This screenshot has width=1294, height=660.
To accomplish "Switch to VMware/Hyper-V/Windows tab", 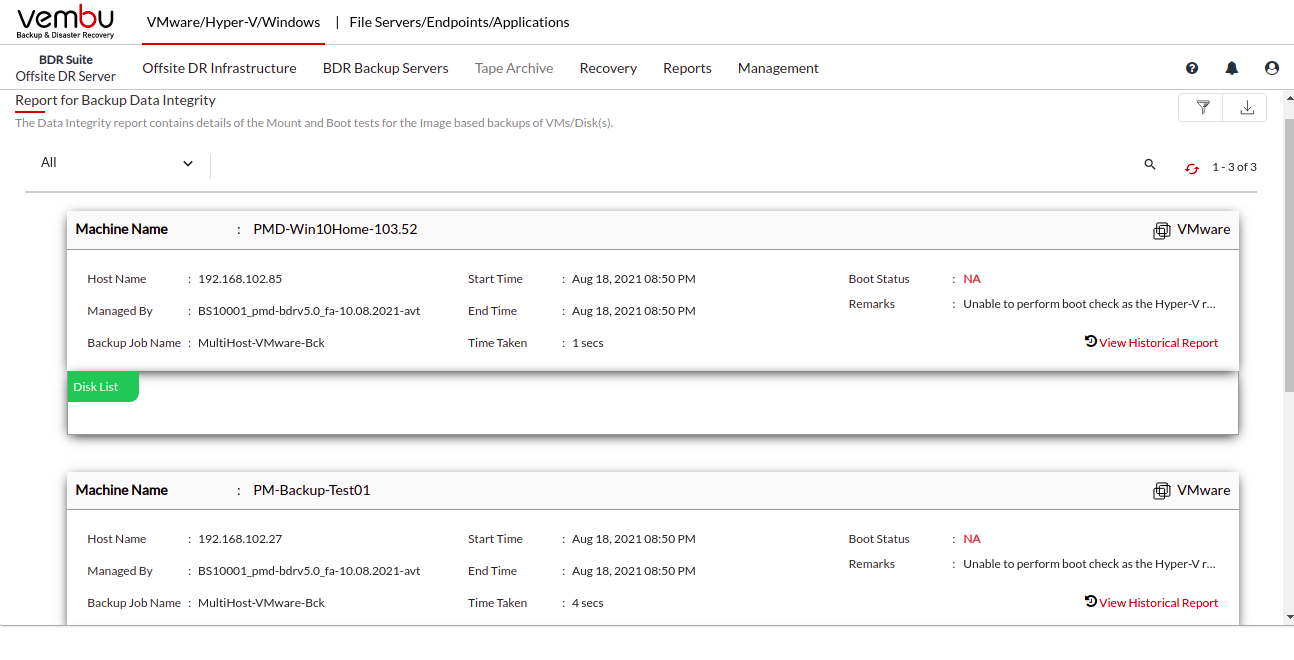I will tap(233, 22).
